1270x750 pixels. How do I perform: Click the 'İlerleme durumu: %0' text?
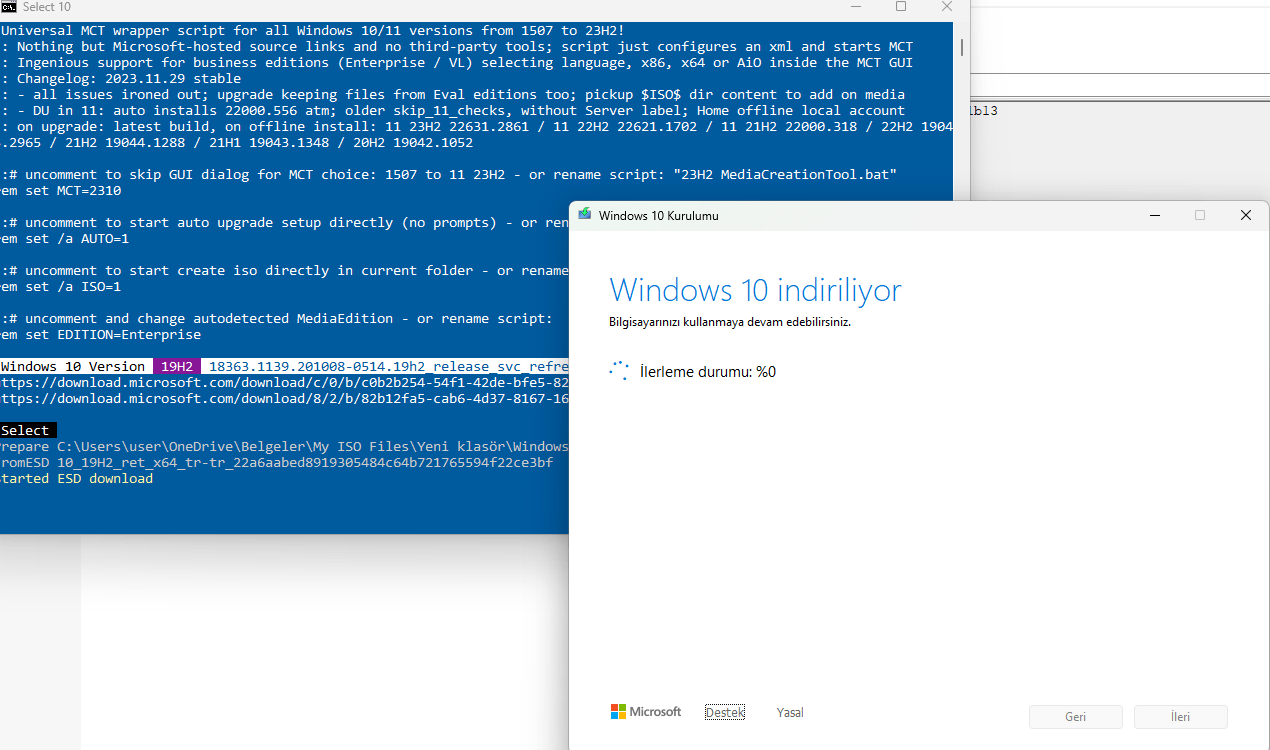pos(708,372)
